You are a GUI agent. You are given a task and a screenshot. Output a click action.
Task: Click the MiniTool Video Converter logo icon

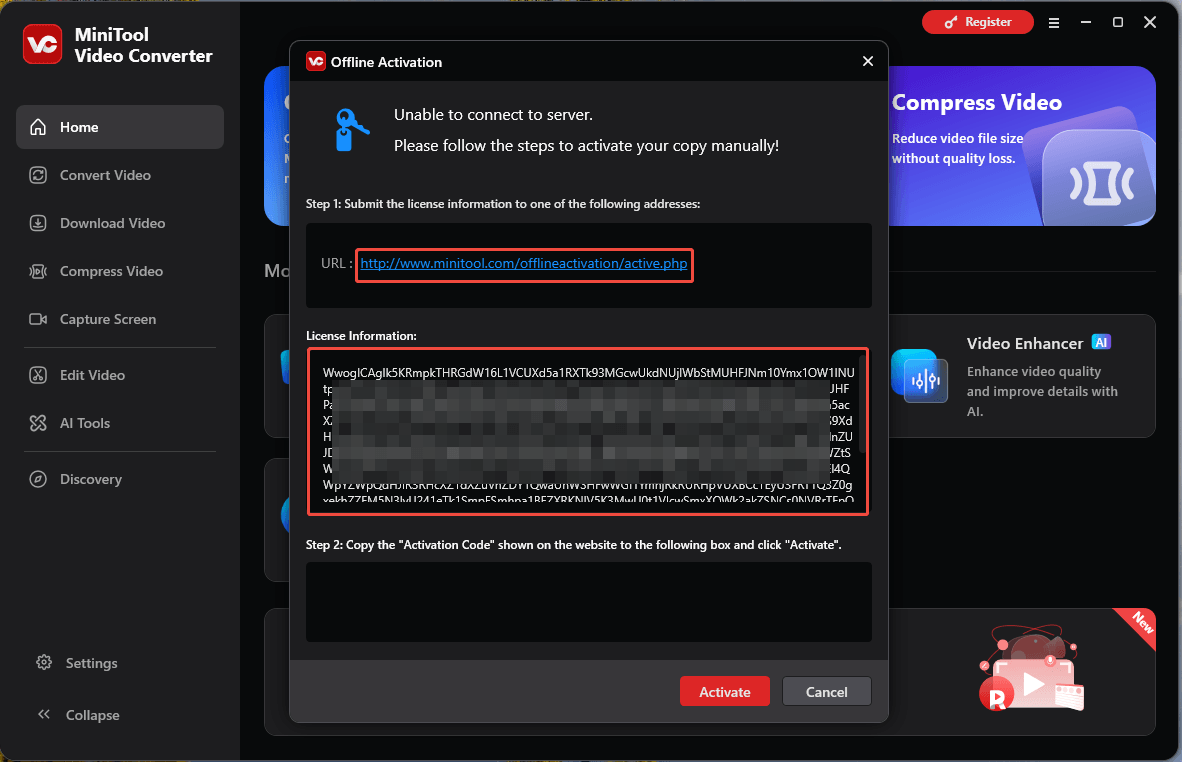[42, 44]
